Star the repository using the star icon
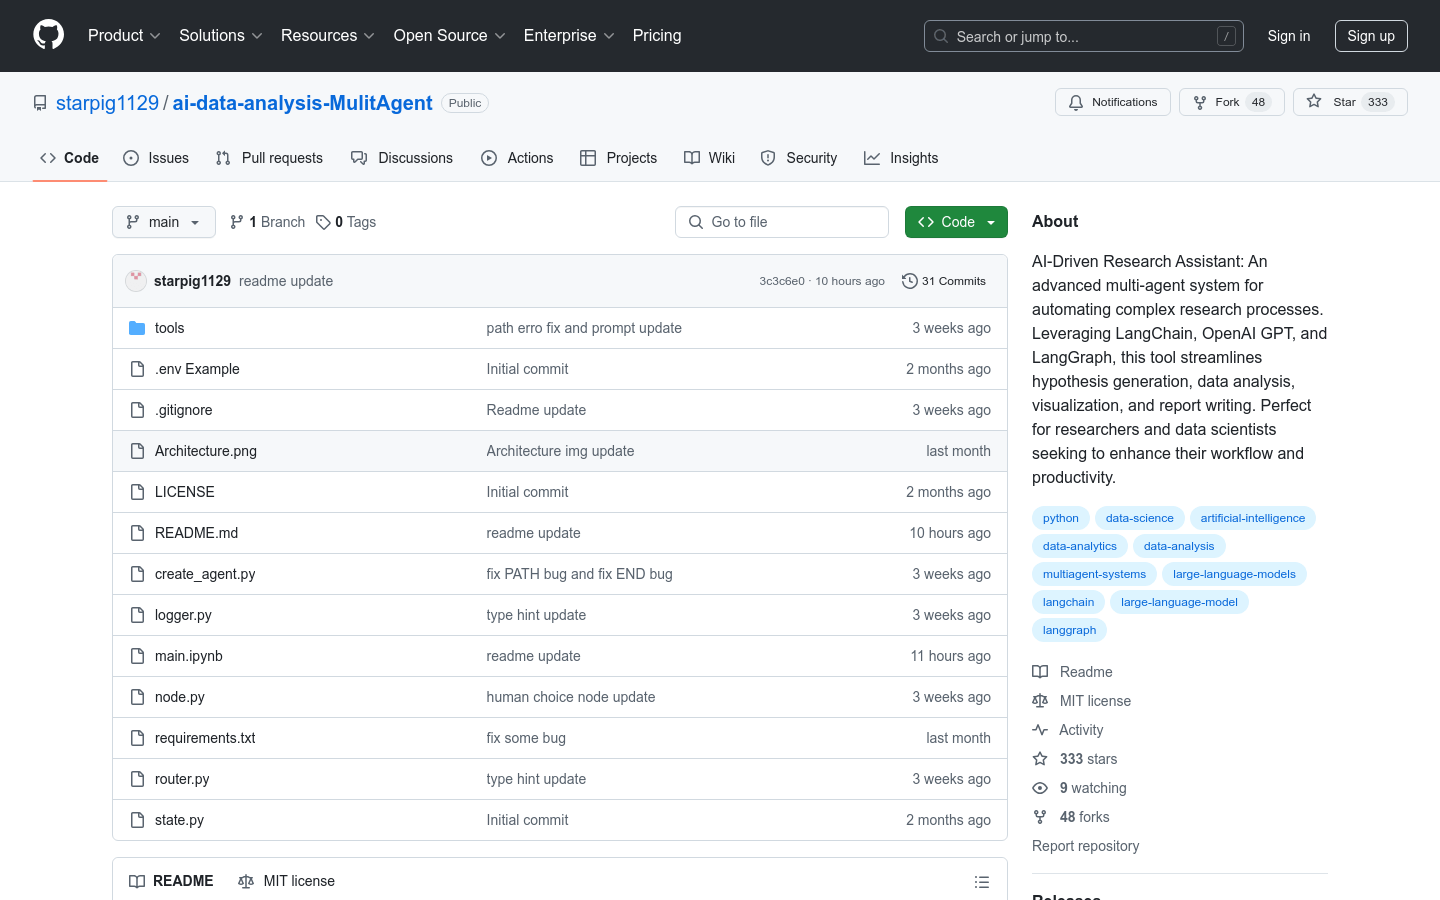The height and width of the screenshot is (900, 1440). coord(1316,101)
